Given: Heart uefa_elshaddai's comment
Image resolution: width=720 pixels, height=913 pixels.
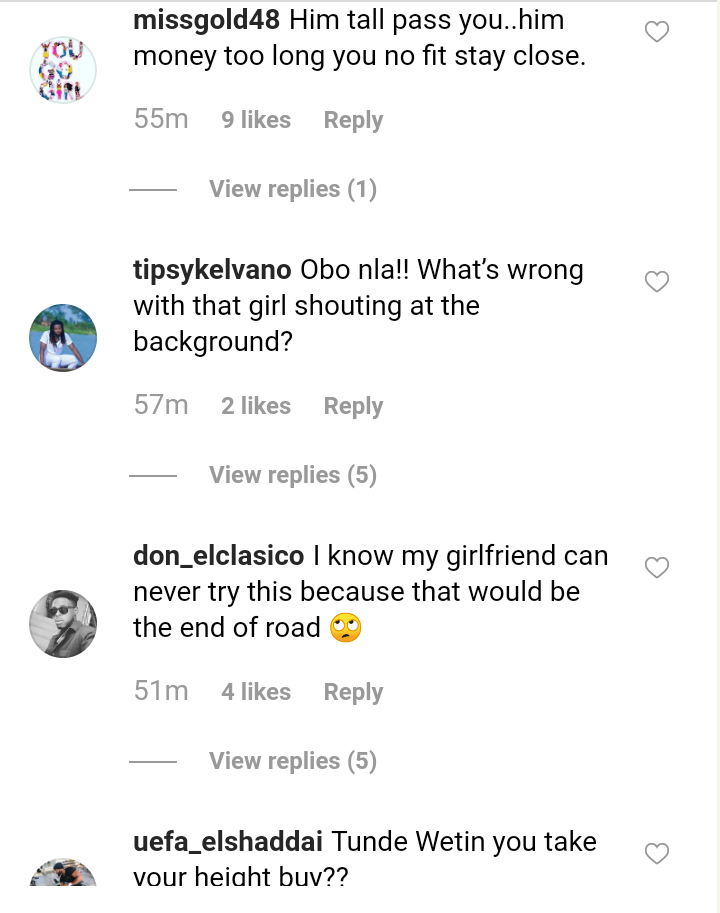Looking at the screenshot, I should (x=656, y=854).
